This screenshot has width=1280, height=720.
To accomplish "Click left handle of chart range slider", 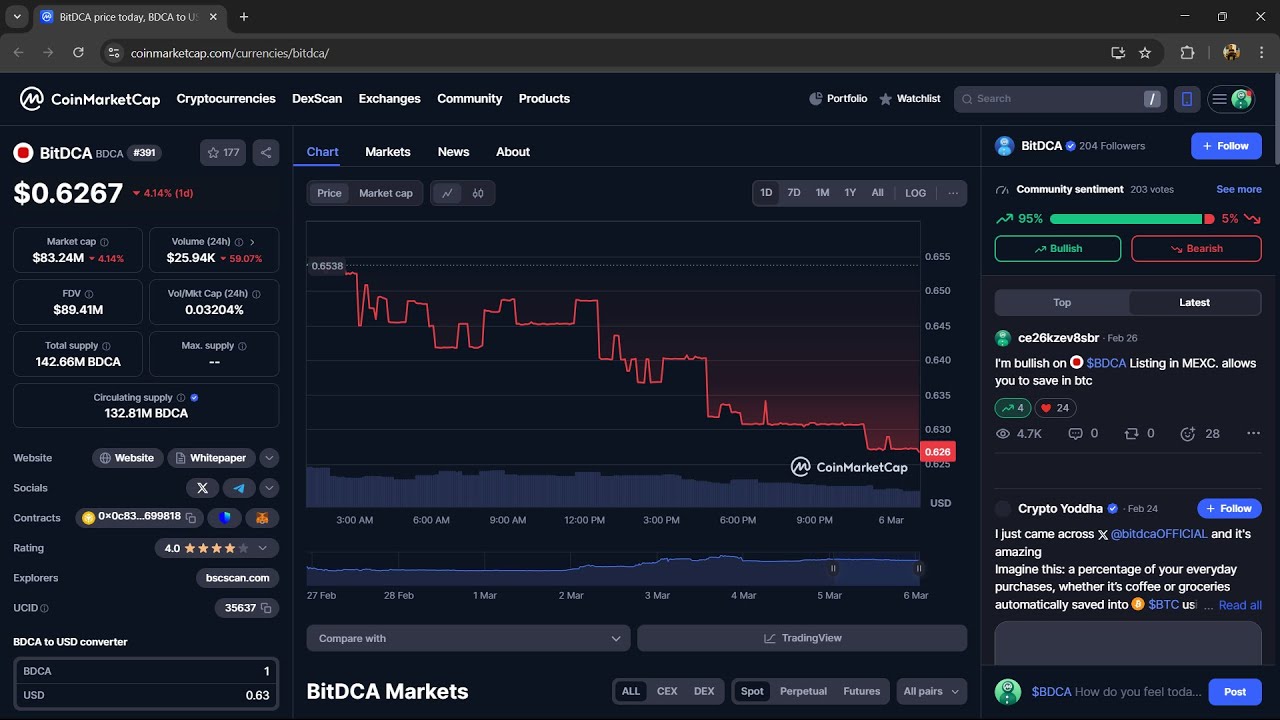I will click(x=833, y=568).
